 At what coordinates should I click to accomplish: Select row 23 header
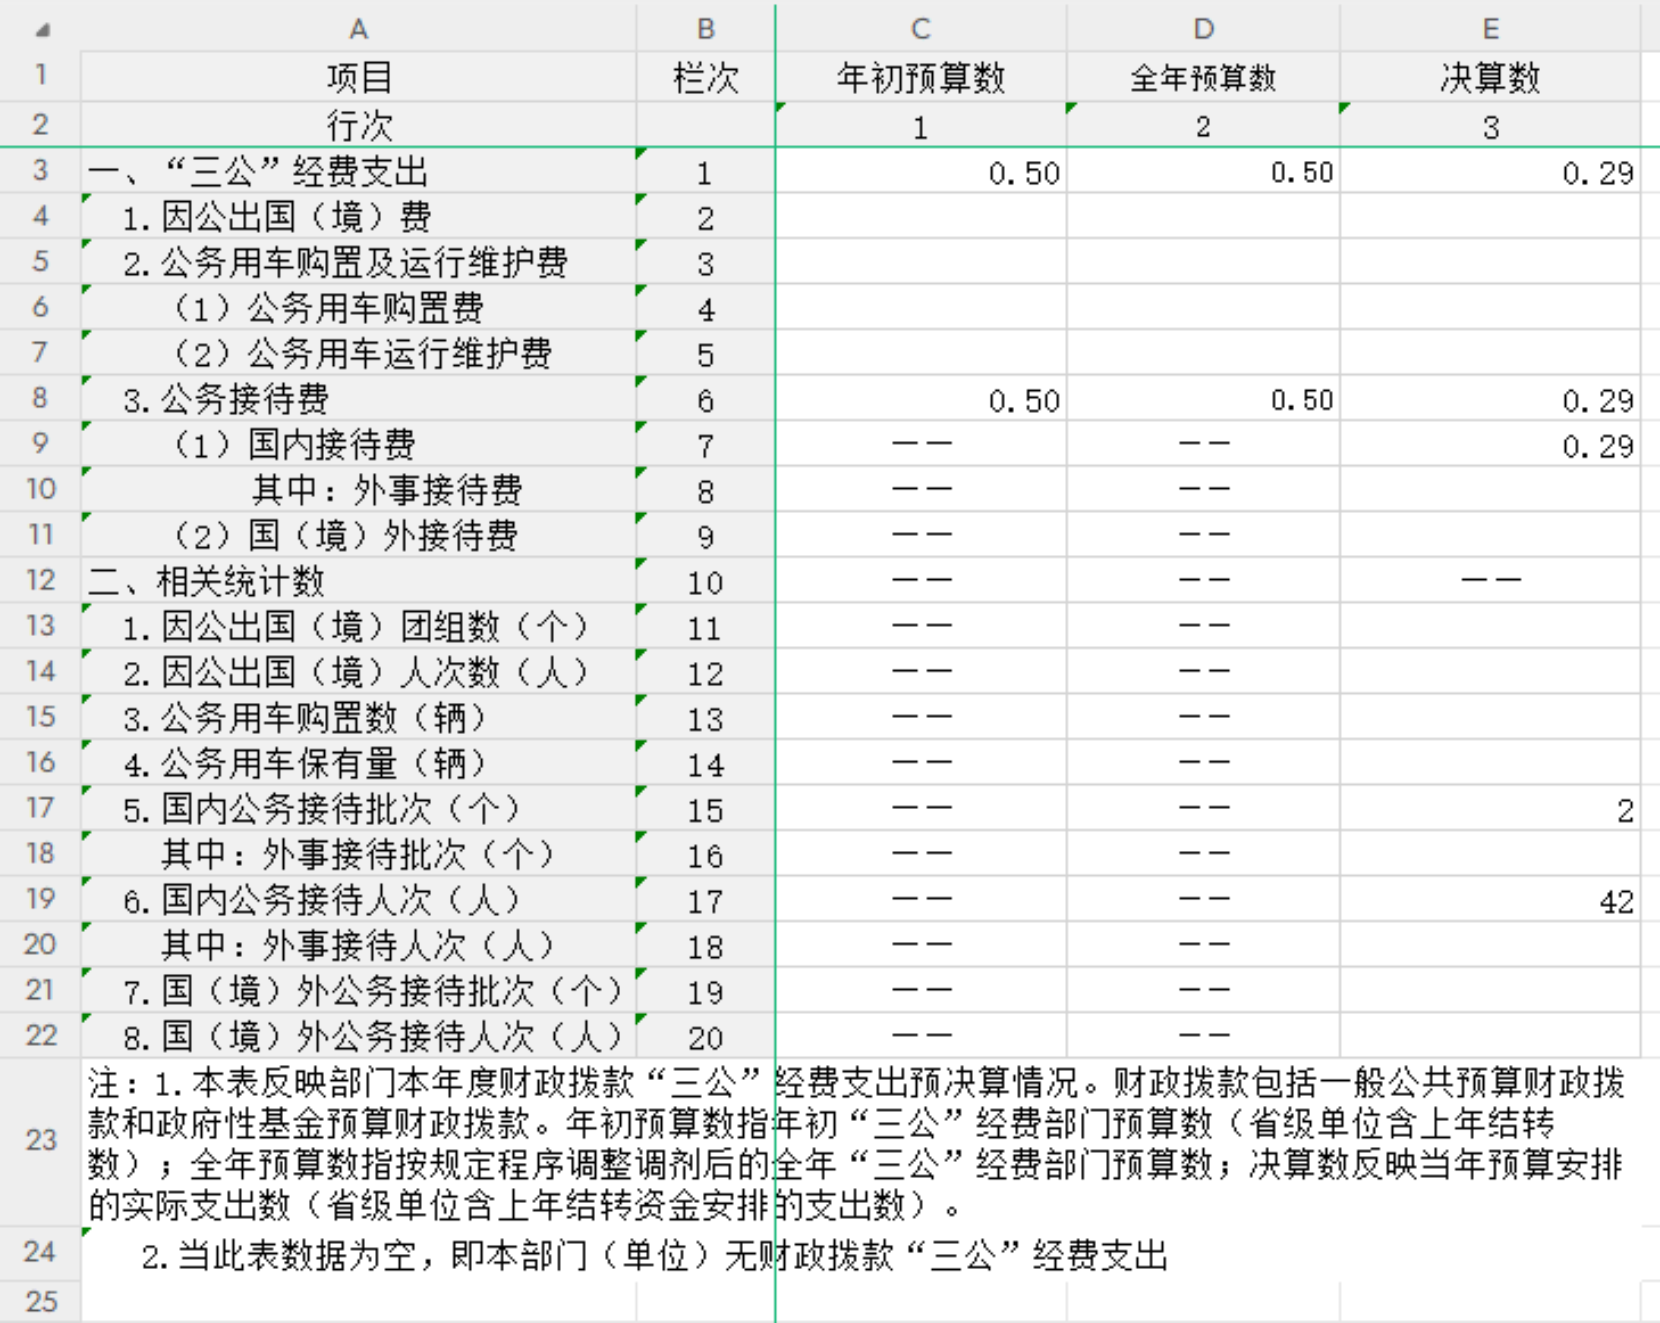coord(40,1140)
